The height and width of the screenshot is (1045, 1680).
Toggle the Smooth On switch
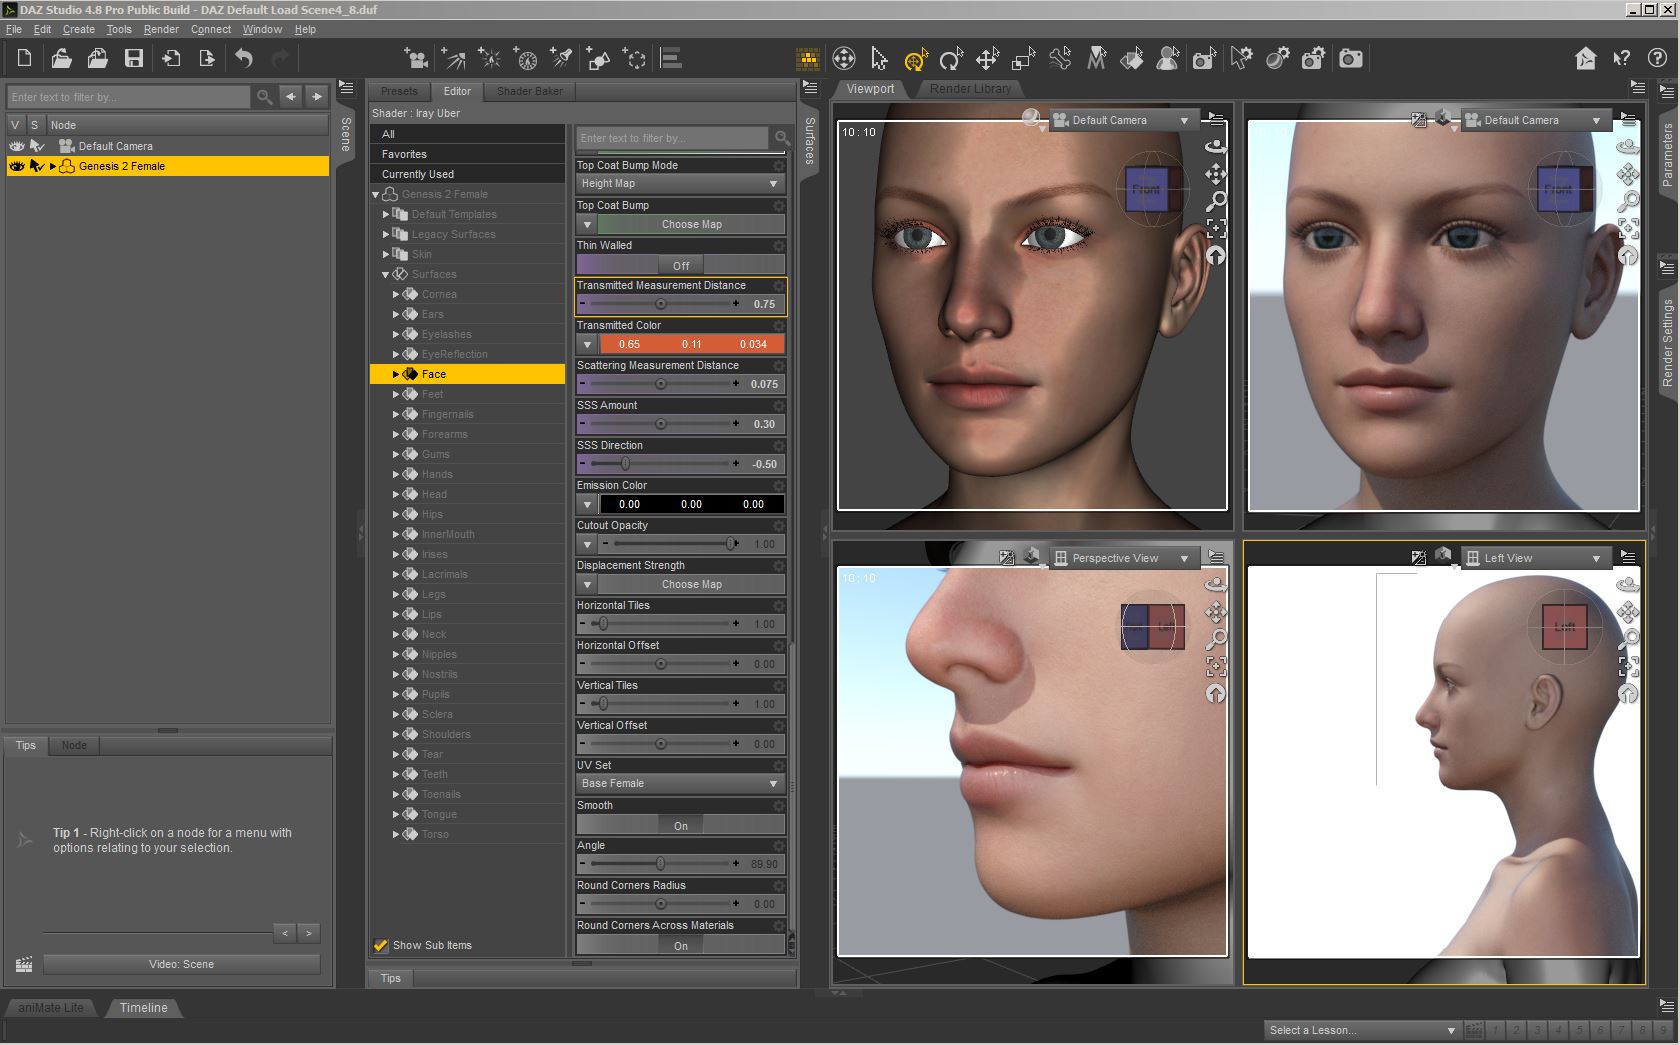pos(680,825)
